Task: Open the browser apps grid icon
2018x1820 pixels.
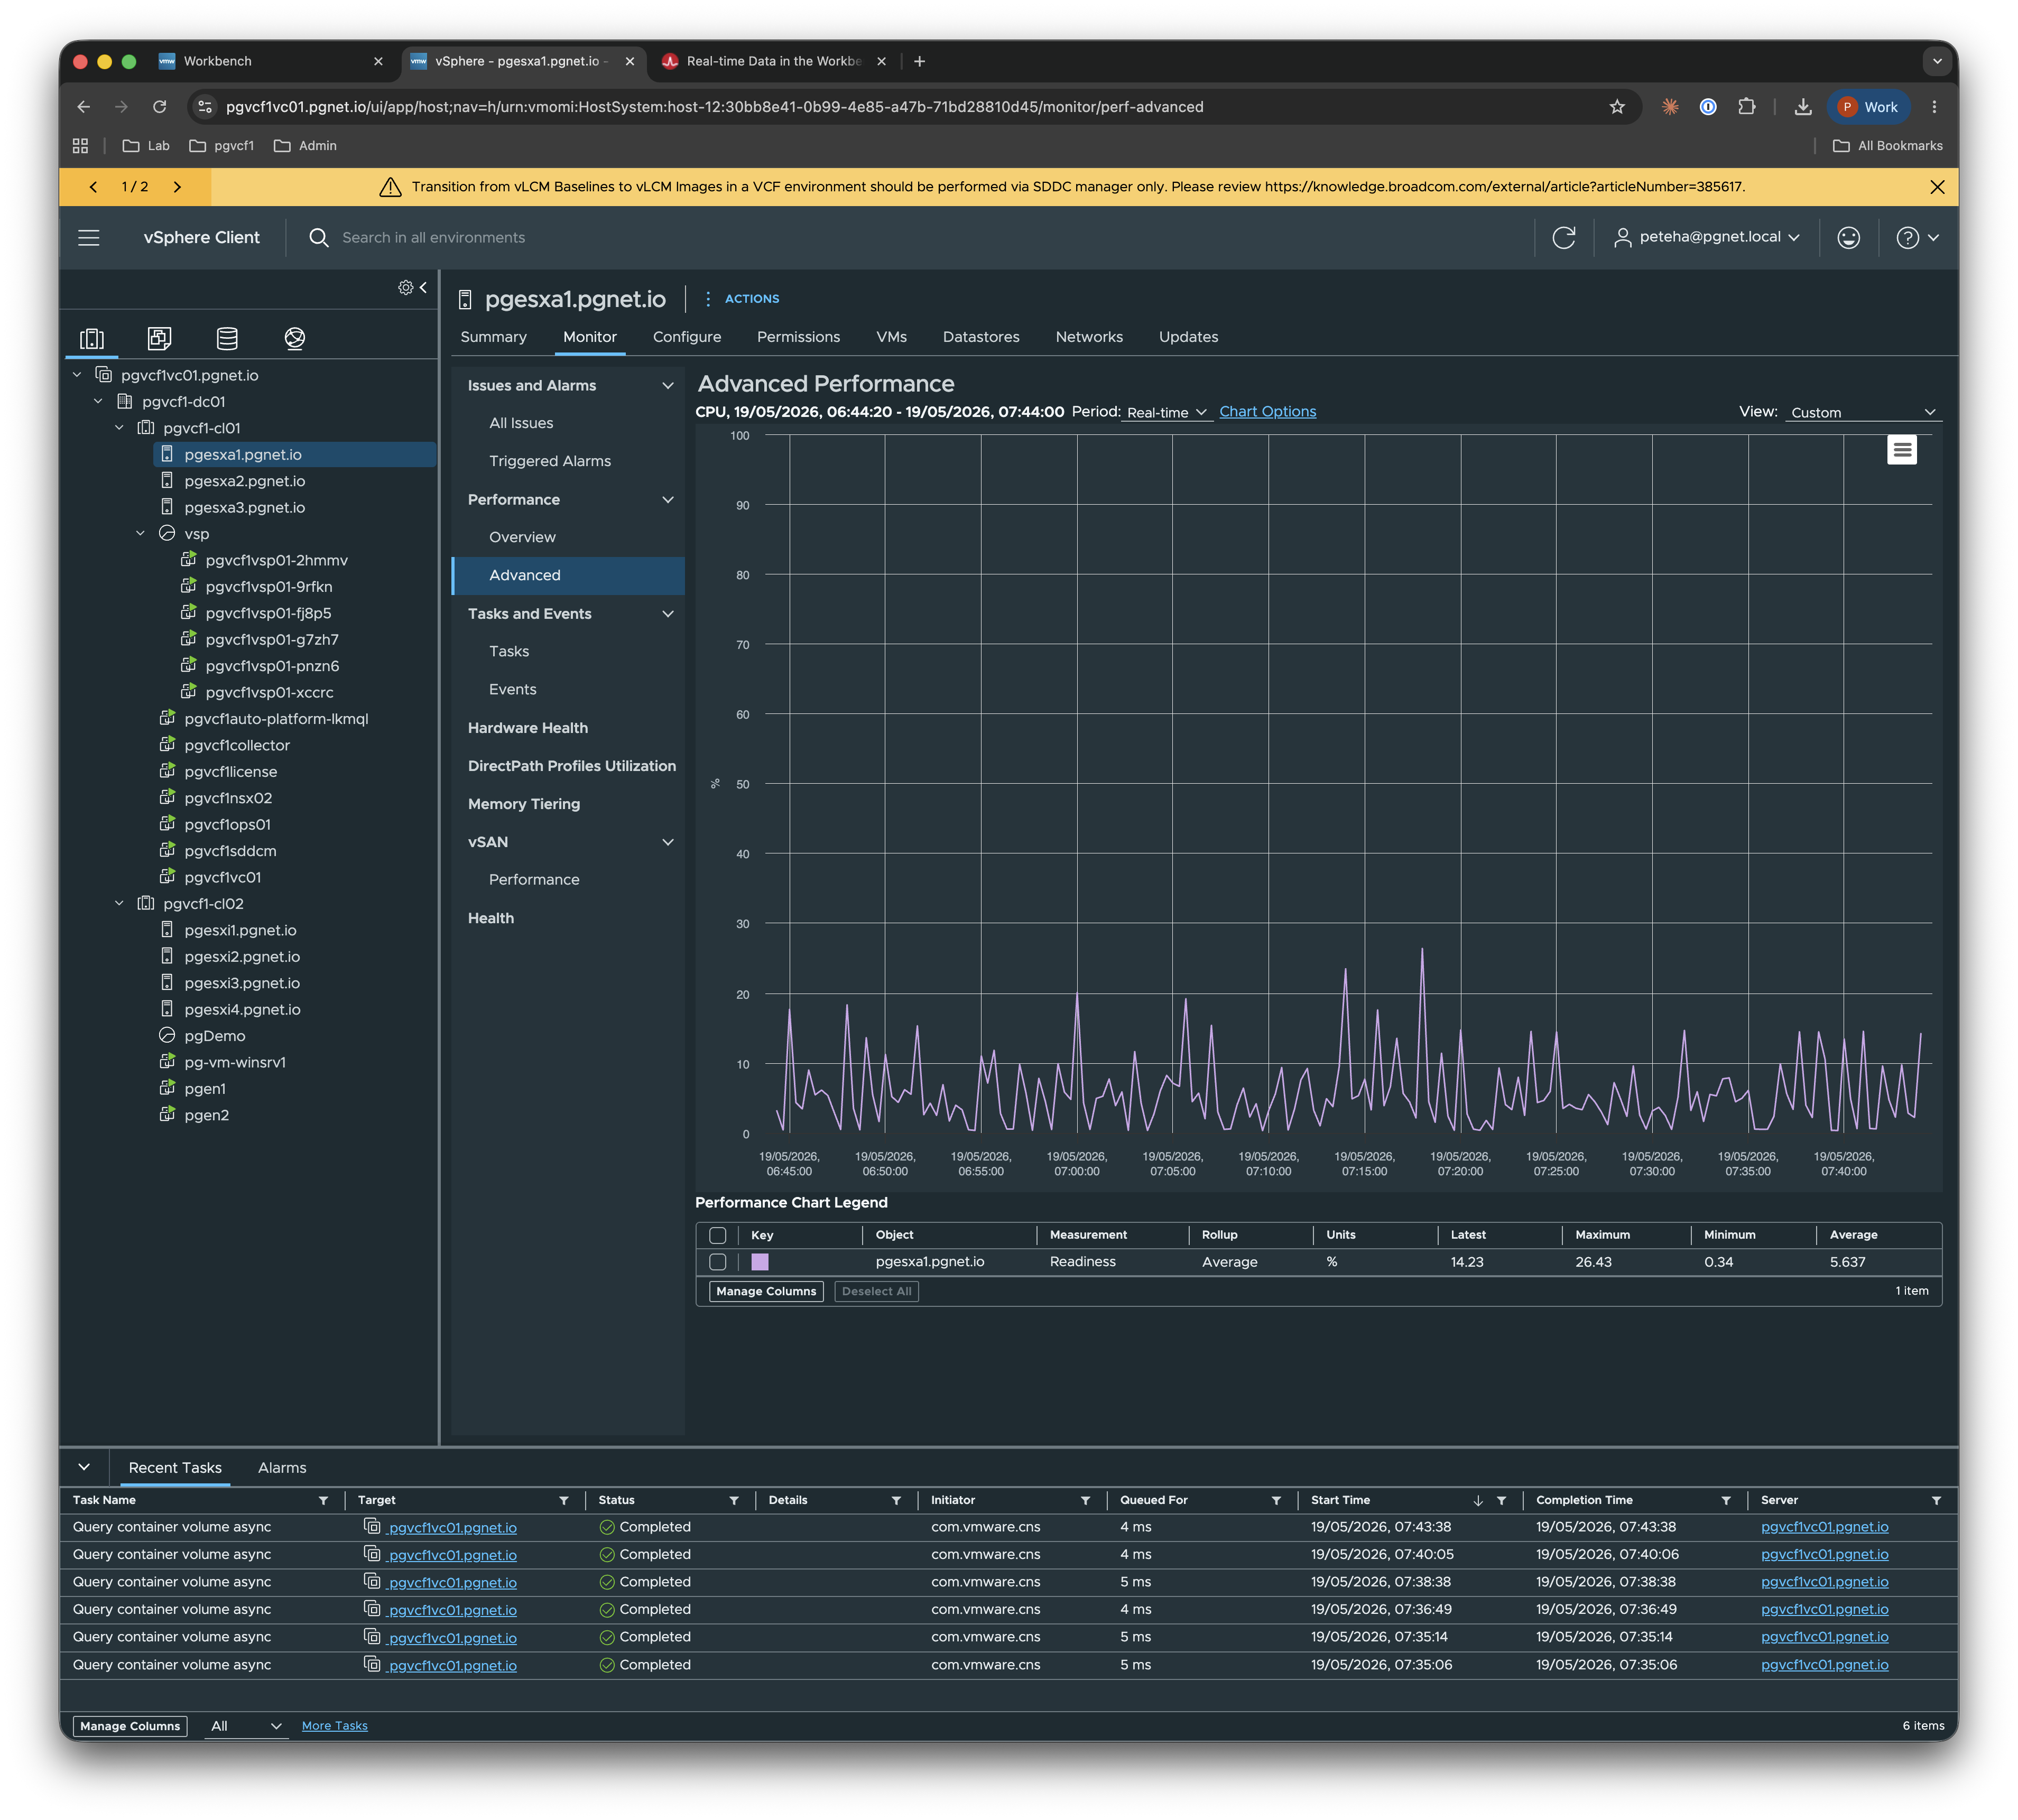Action: coord(81,146)
